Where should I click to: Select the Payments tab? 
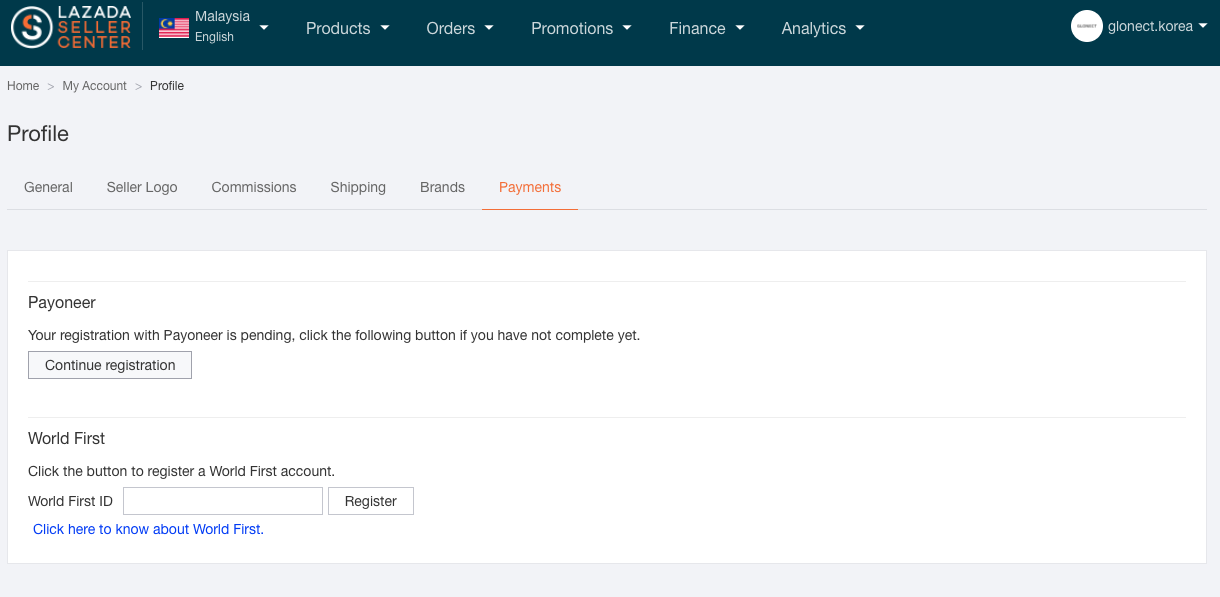pos(530,187)
